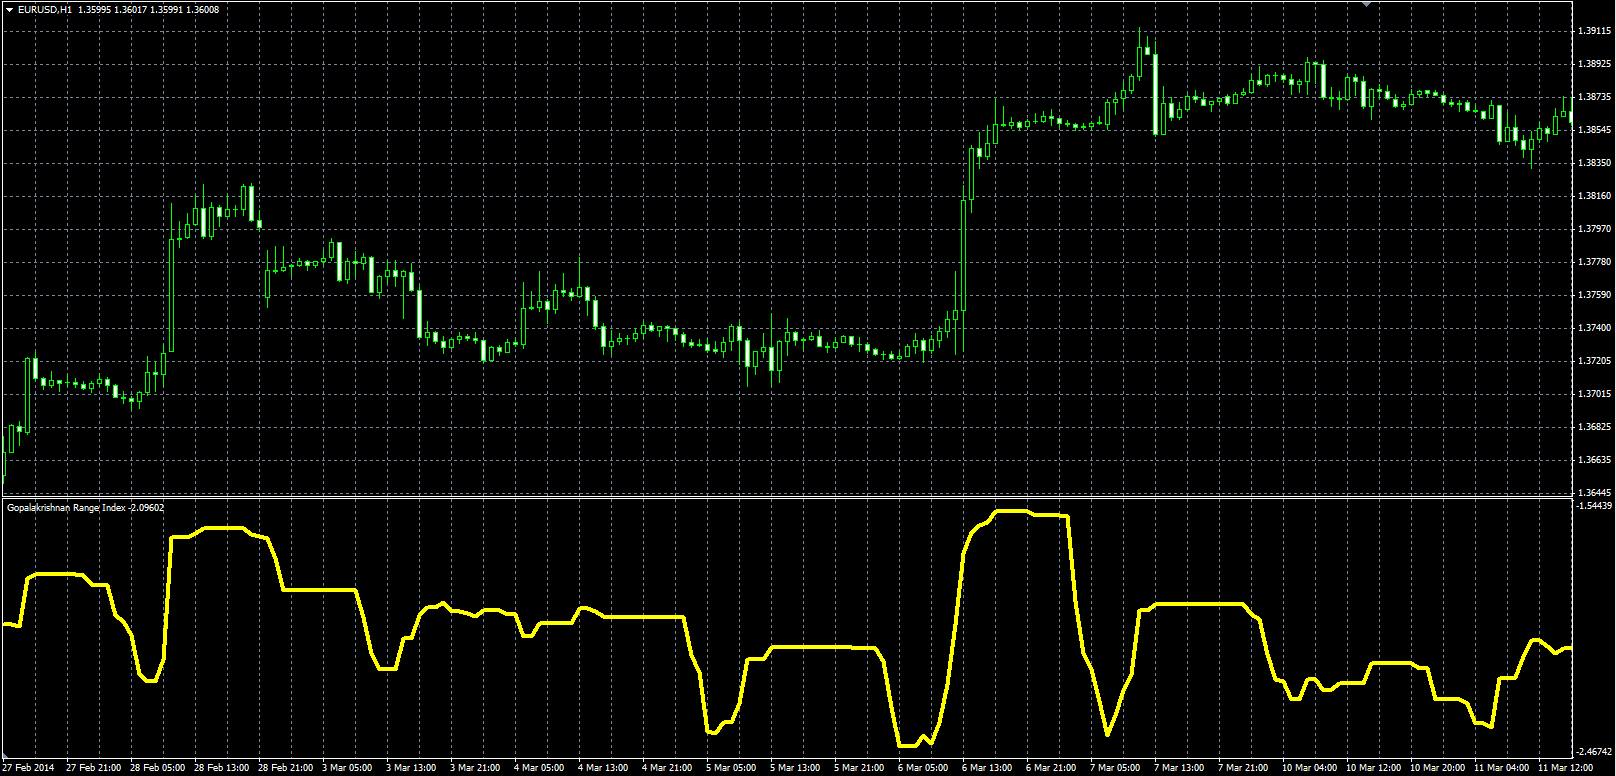Click price level 1.37205 on the axis
Viewport: 1616px width, 776px height.
[x=1594, y=361]
